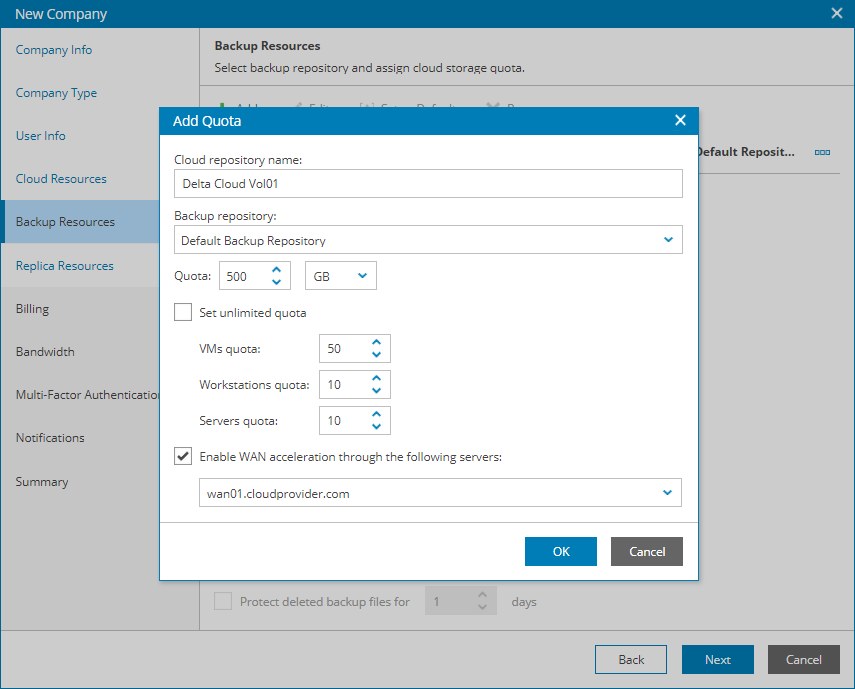Increase VMs quota using up arrow
855x689 pixels.
[376, 342]
